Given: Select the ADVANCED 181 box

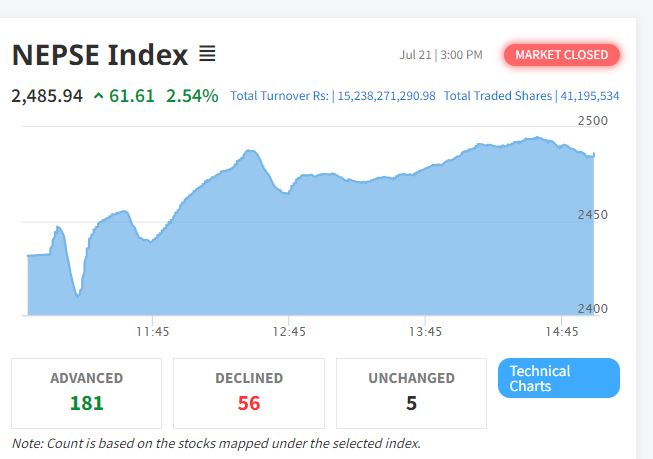Looking at the screenshot, I should tap(86, 393).
